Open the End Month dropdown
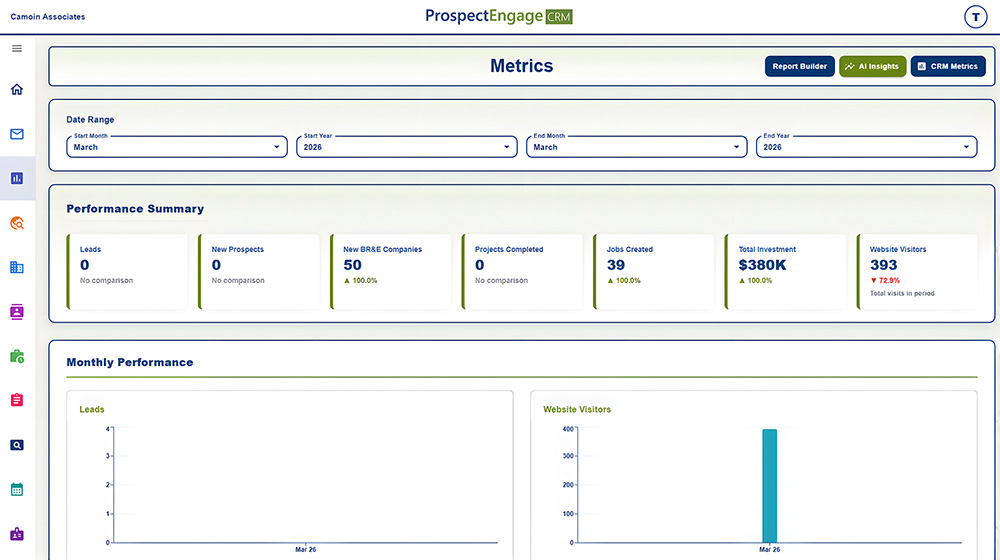 coord(636,147)
